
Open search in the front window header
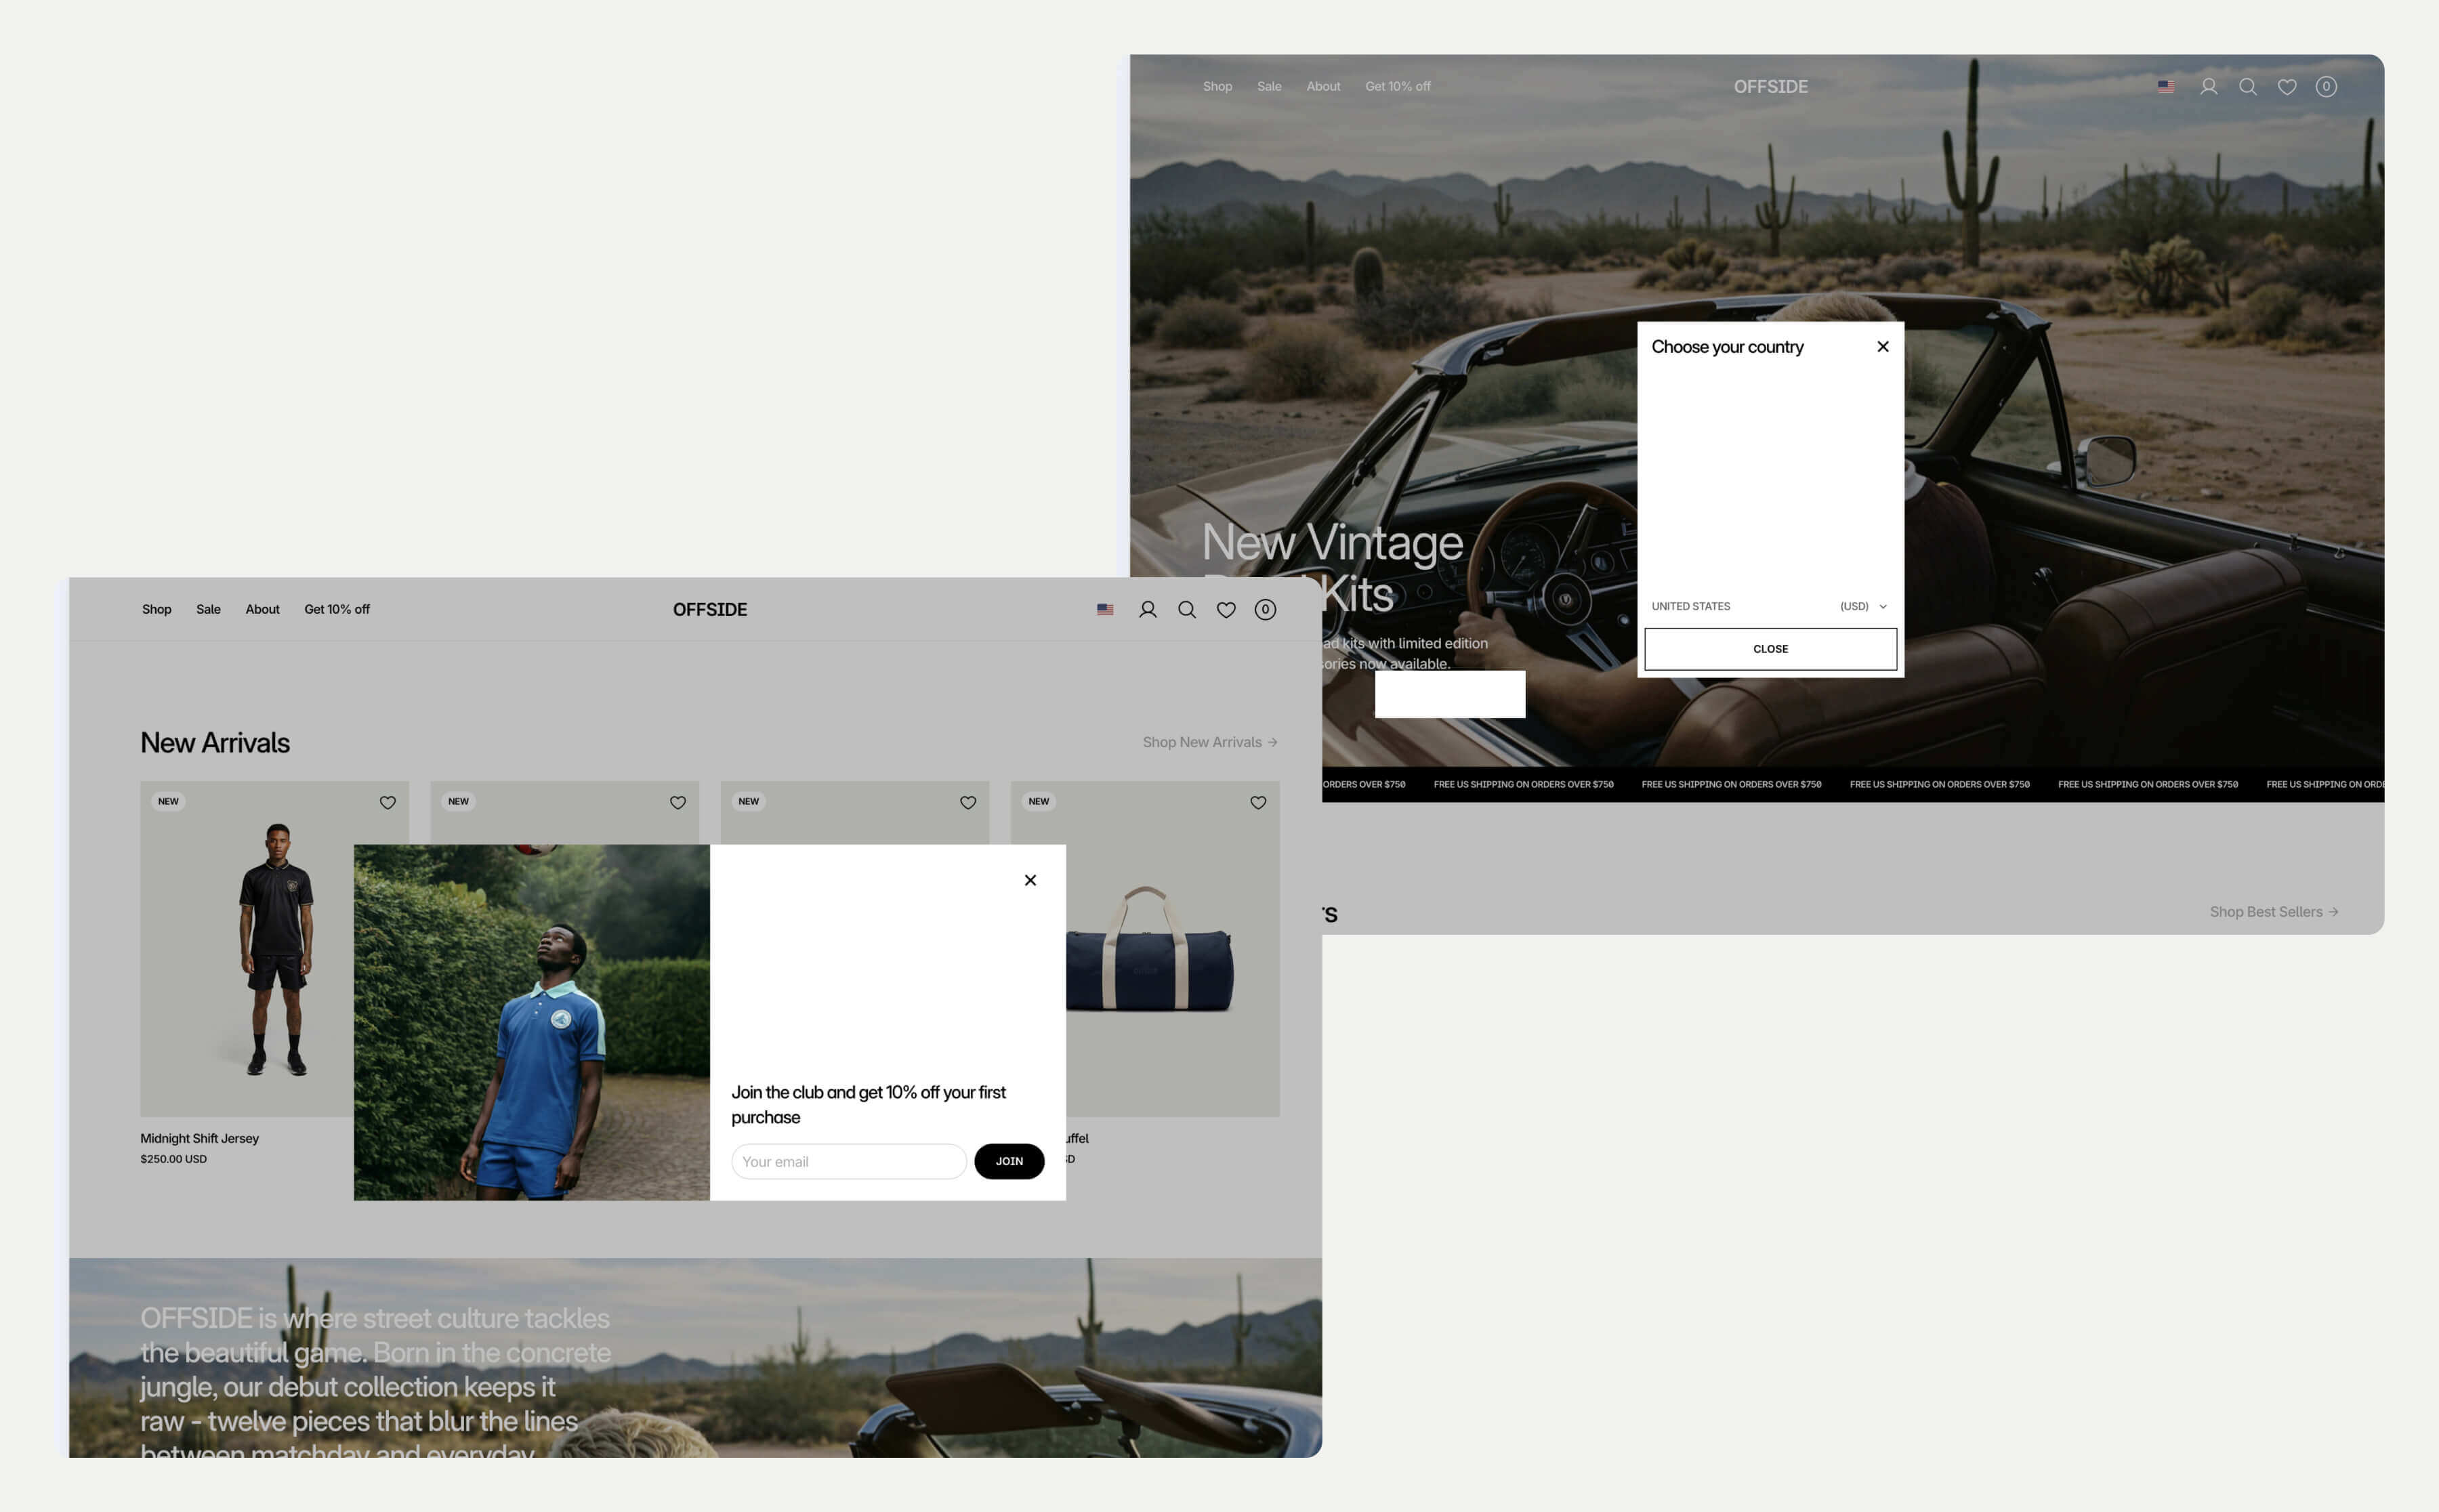(x=1186, y=609)
